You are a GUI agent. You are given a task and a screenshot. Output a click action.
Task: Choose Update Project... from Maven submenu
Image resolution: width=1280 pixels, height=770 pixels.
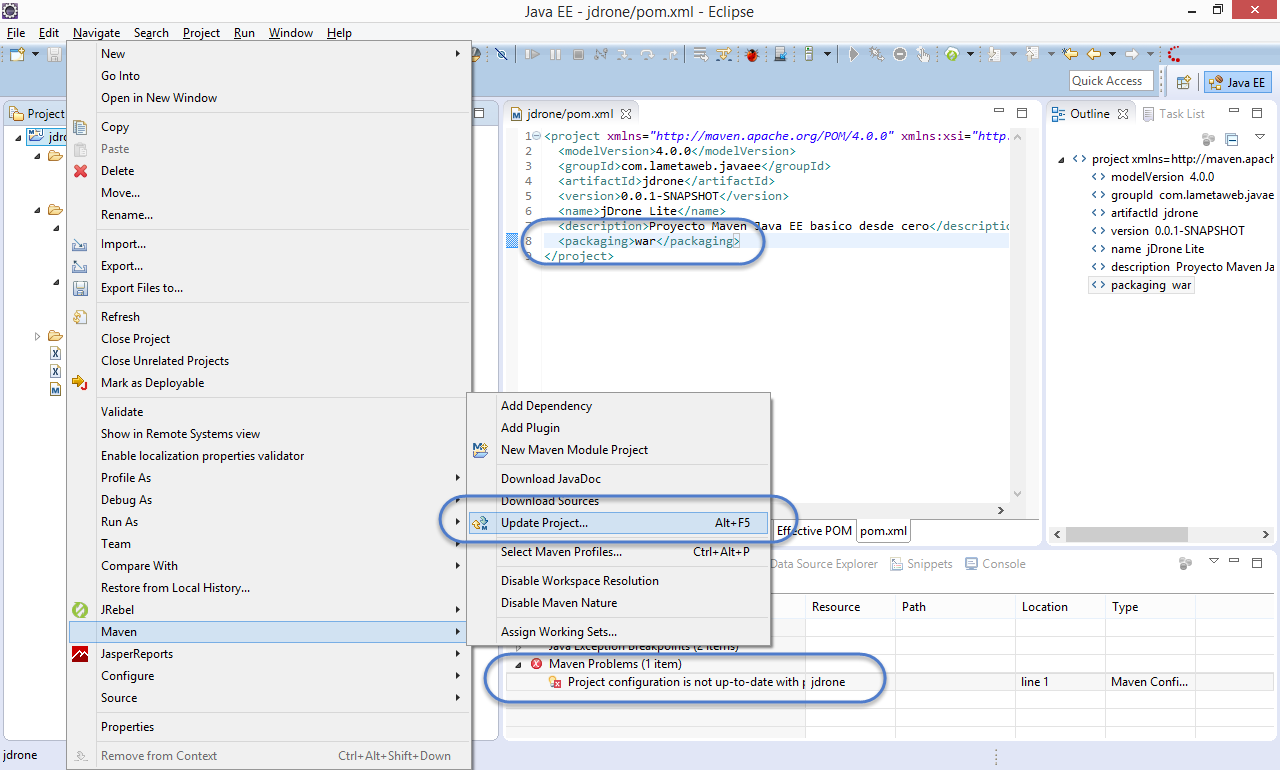click(619, 523)
